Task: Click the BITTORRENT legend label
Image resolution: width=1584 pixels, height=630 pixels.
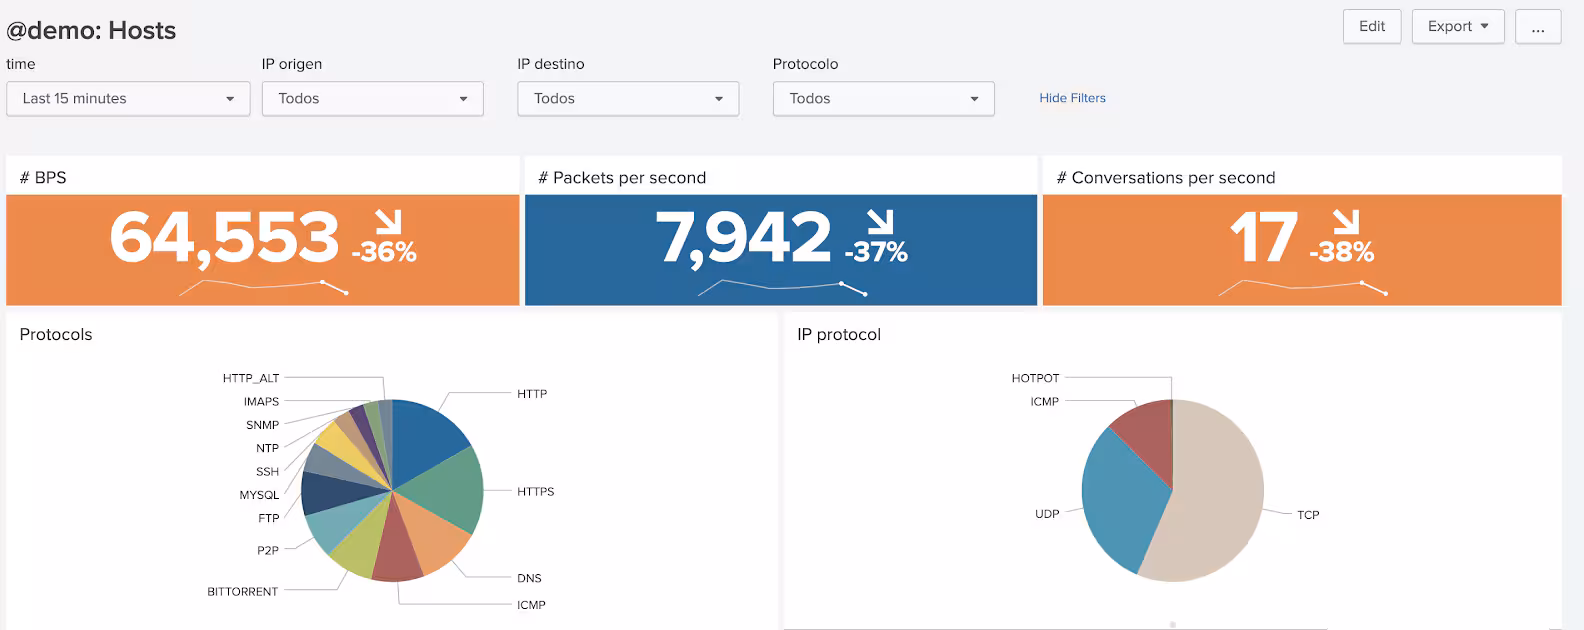Action: (242, 592)
